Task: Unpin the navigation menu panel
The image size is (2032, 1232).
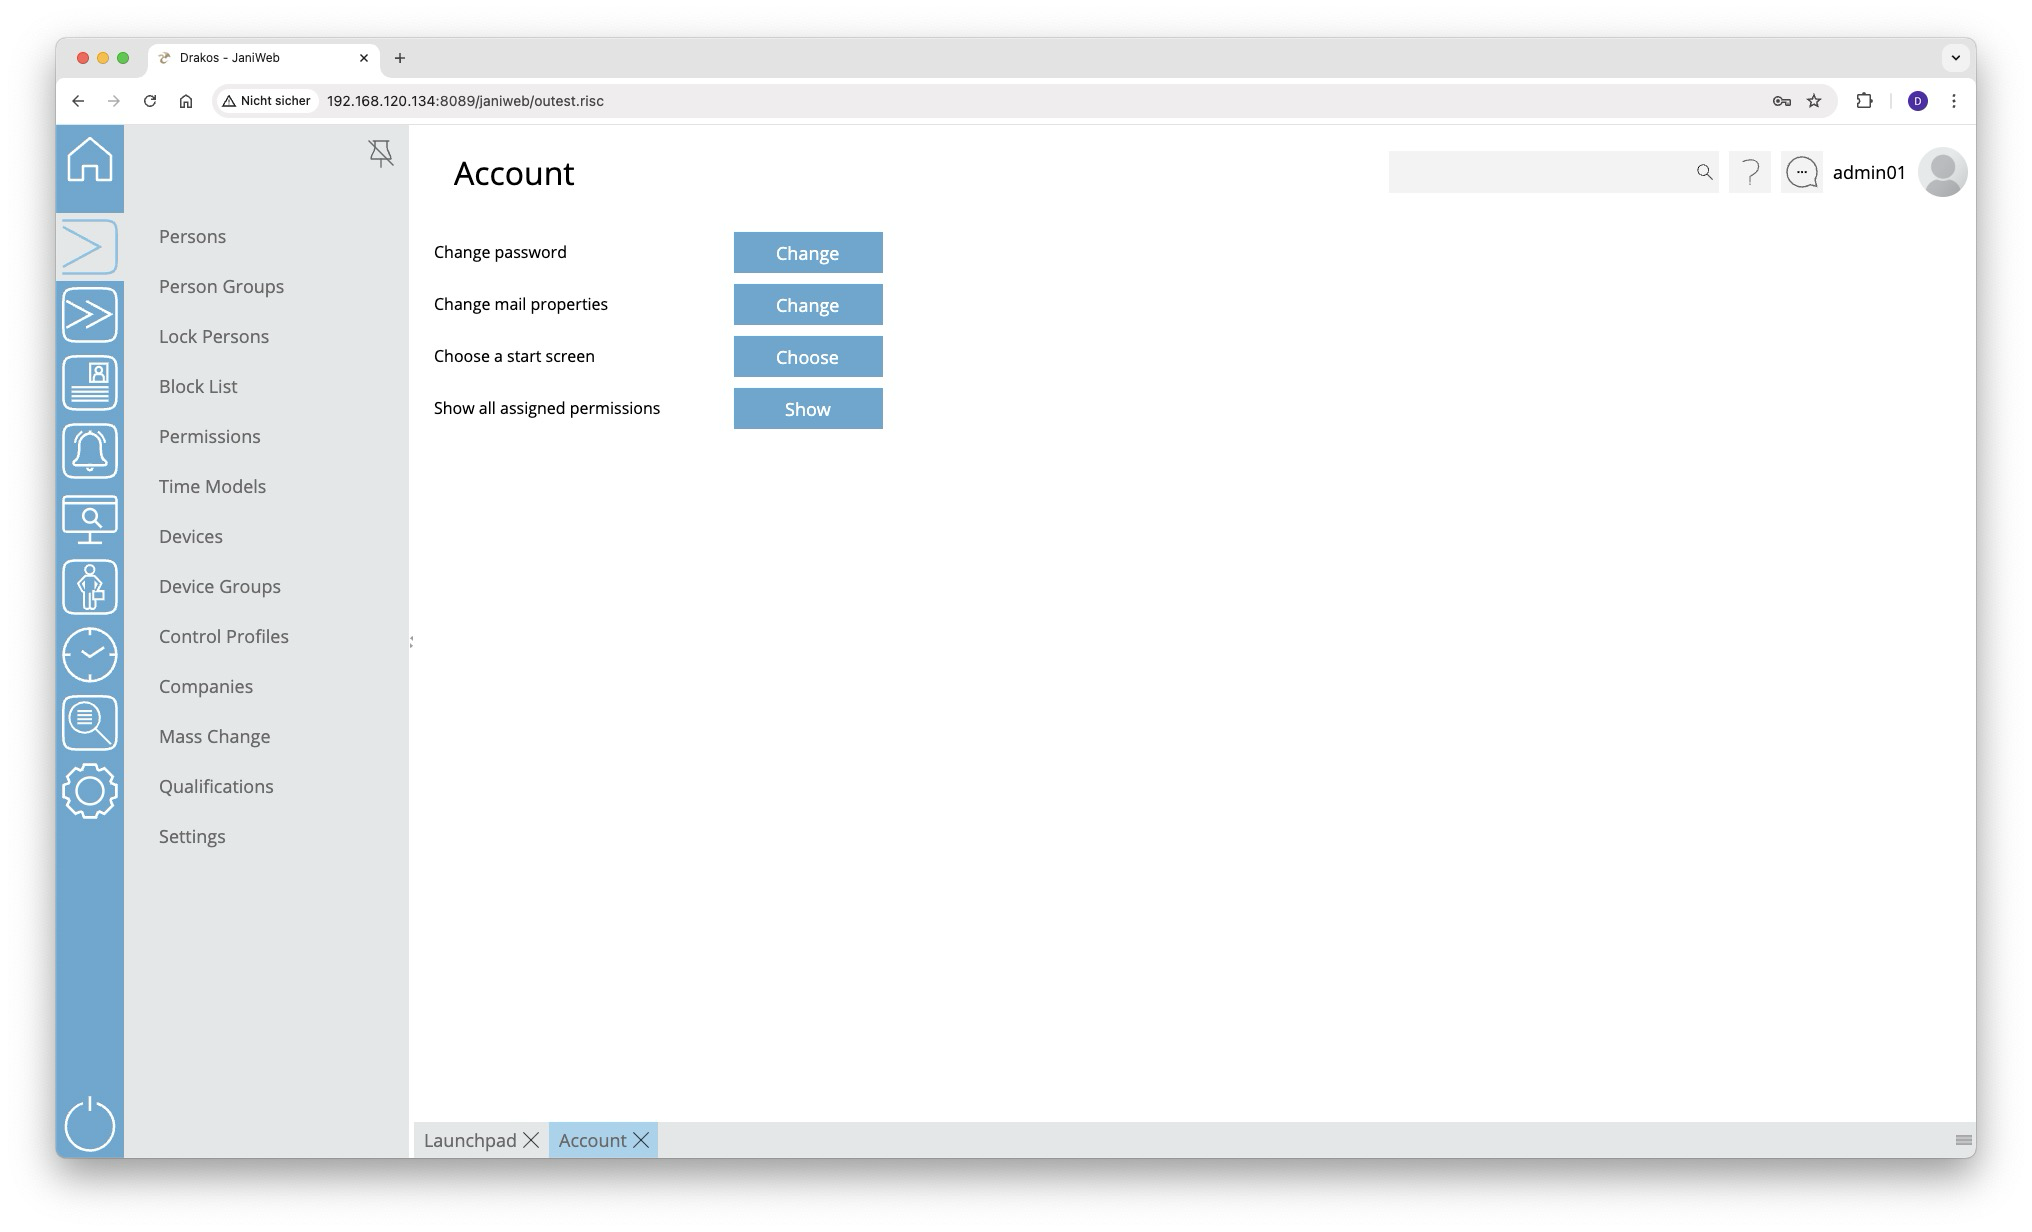Action: 381,153
